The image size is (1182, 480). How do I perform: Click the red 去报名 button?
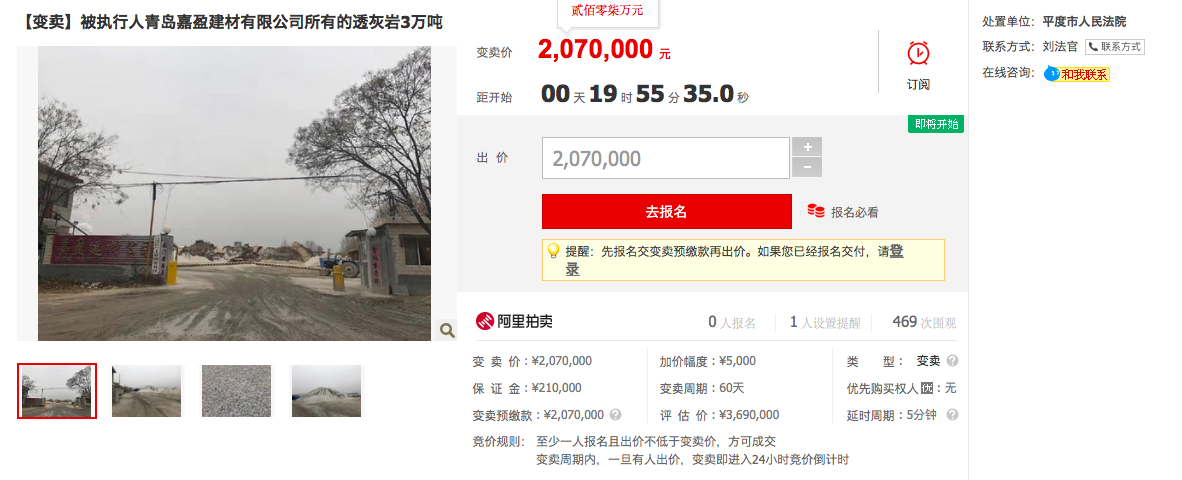666,212
